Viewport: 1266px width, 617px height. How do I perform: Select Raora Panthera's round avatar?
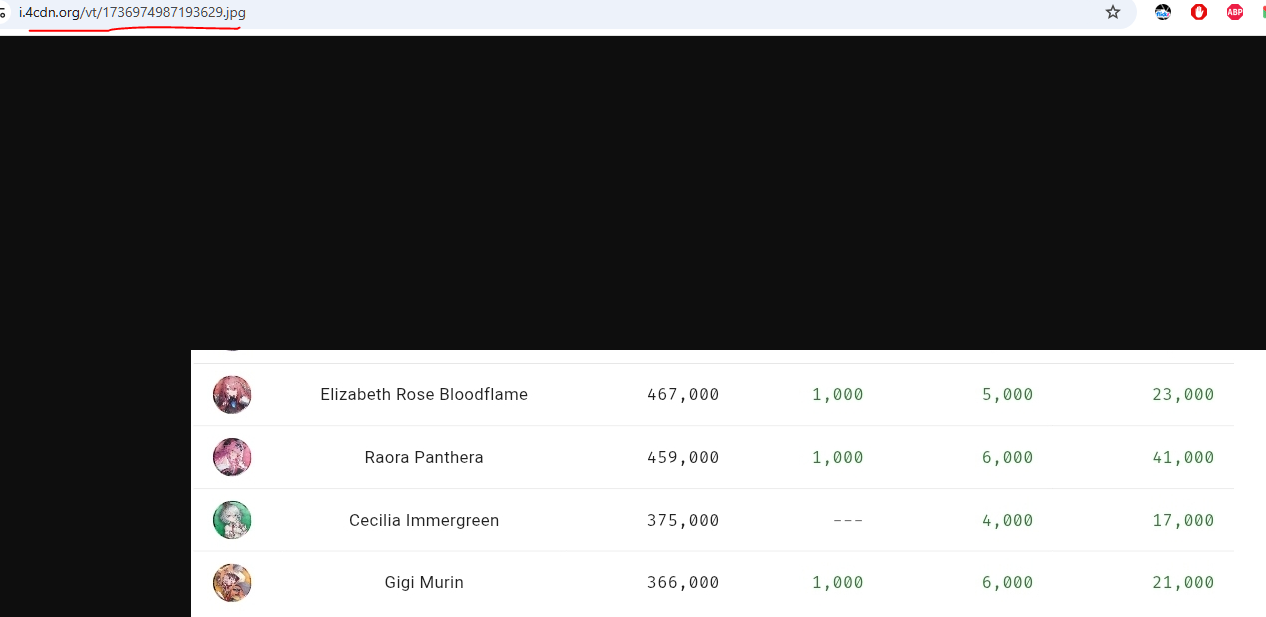pos(232,457)
